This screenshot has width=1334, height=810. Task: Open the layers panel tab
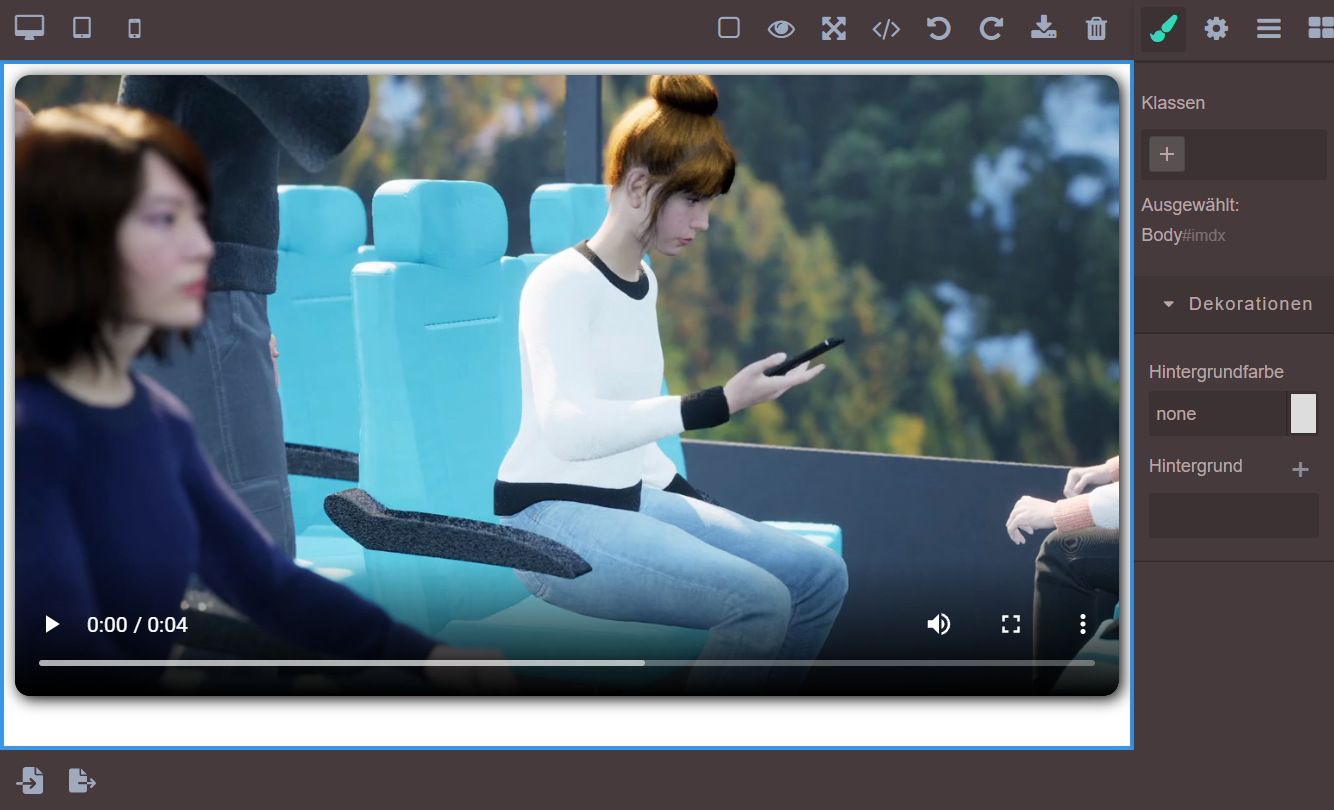1269,29
